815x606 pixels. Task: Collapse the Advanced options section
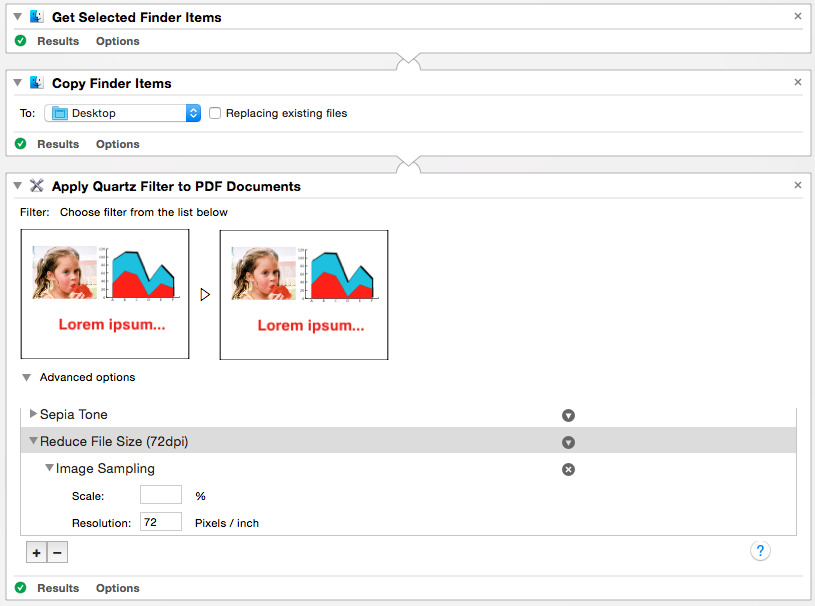click(26, 377)
